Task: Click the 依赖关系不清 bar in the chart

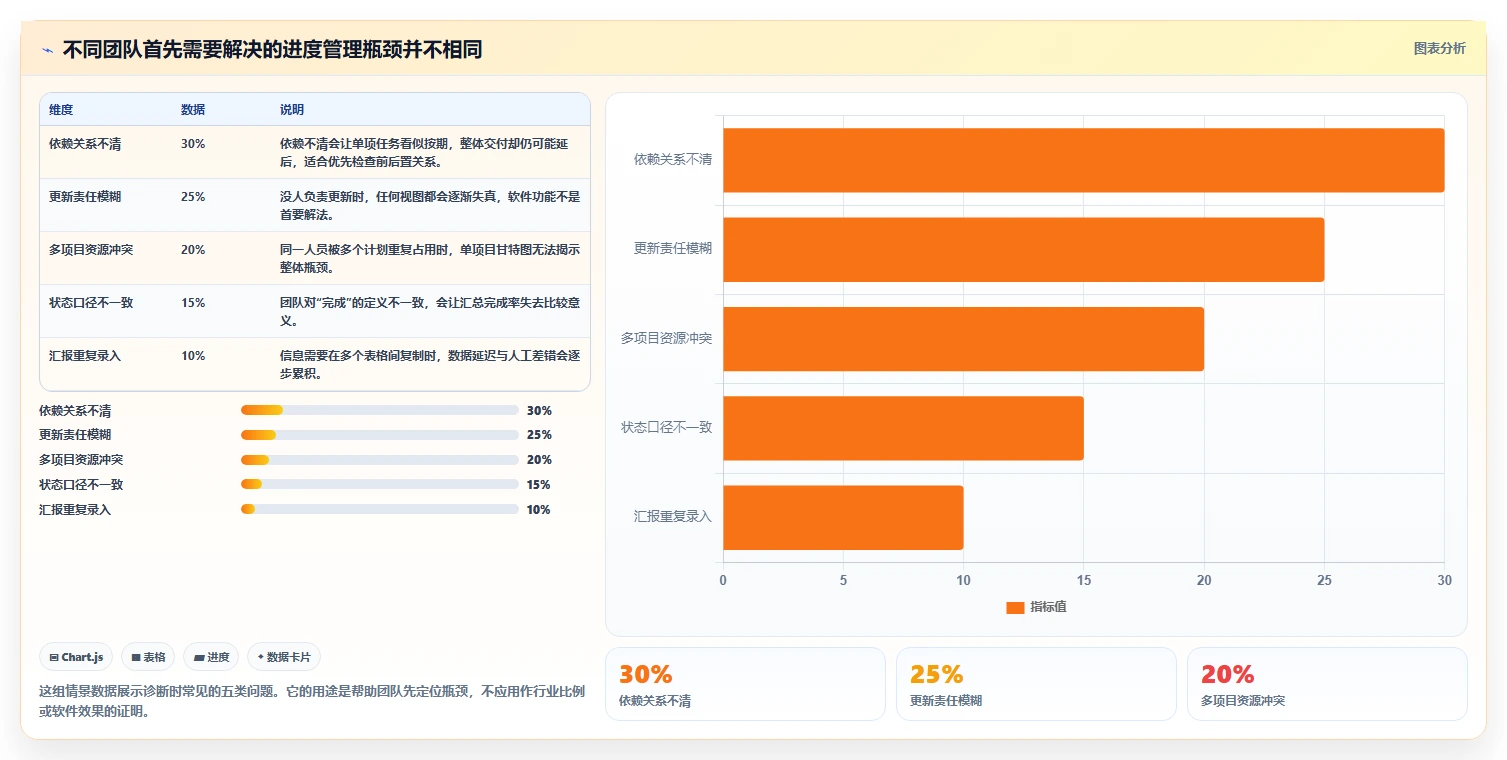Action: coord(1083,160)
